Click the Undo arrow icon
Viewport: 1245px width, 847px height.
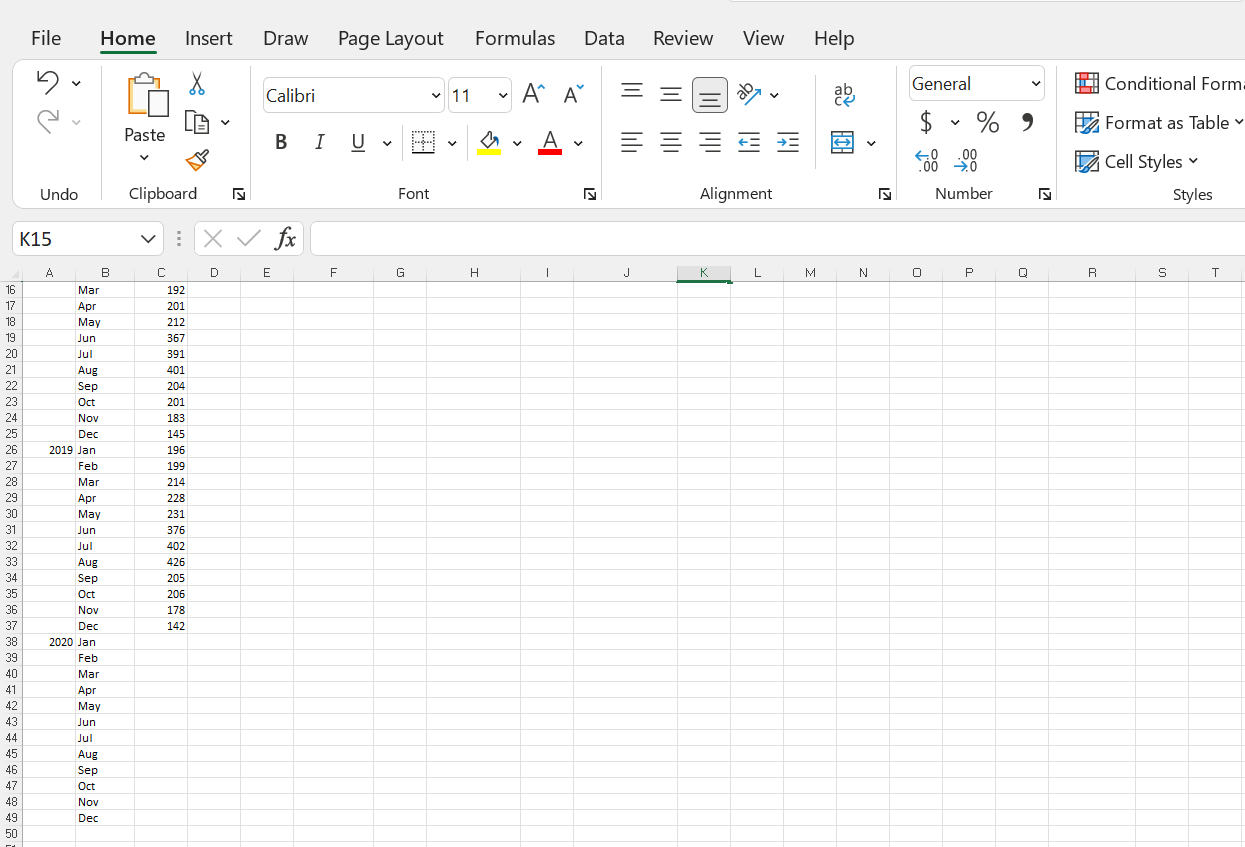click(47, 82)
